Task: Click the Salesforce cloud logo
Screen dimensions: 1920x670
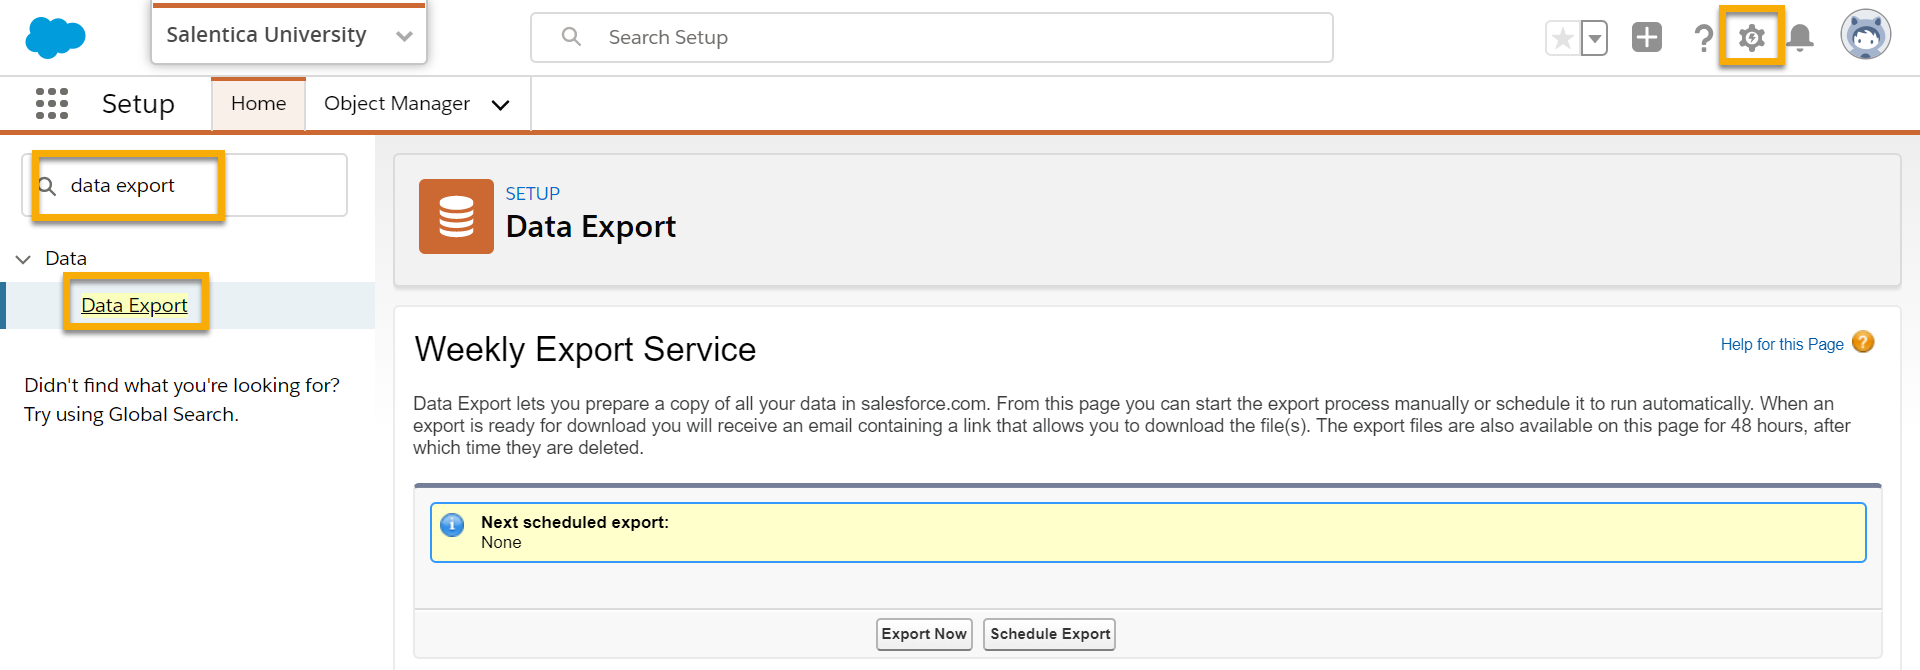Action: click(x=55, y=38)
